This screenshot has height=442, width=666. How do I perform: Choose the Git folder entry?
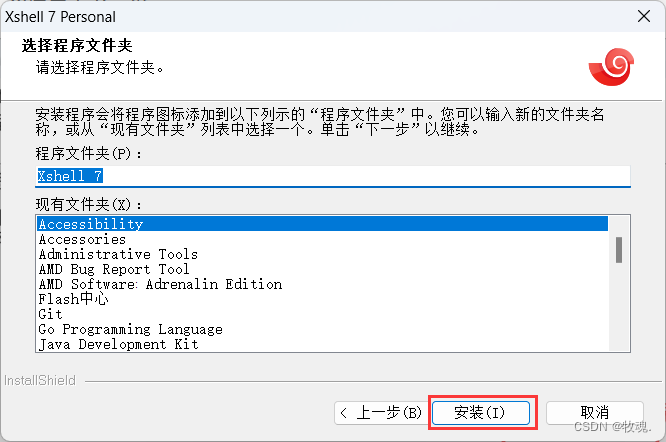coord(323,314)
